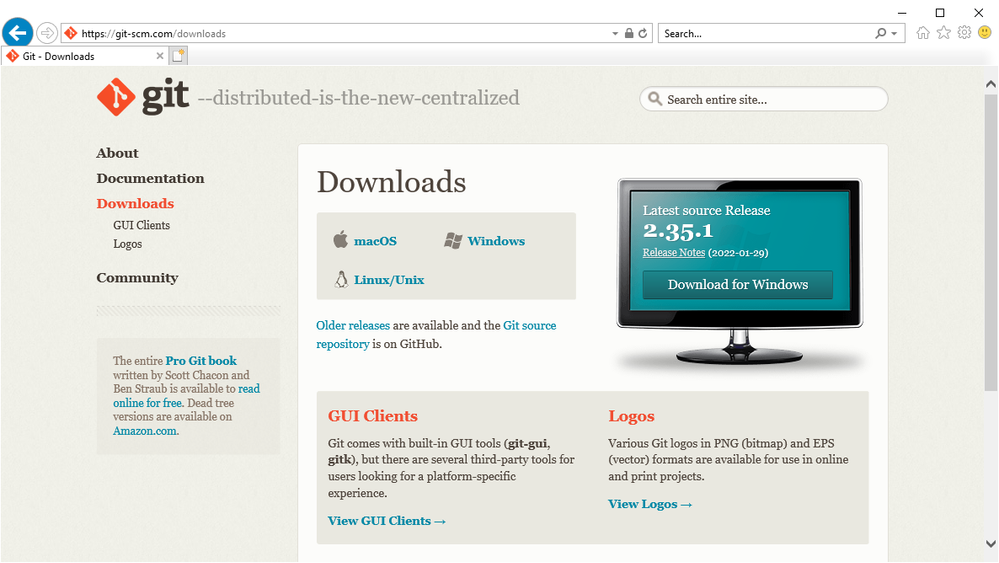Click the 'Downloads' page heading

[391, 182]
